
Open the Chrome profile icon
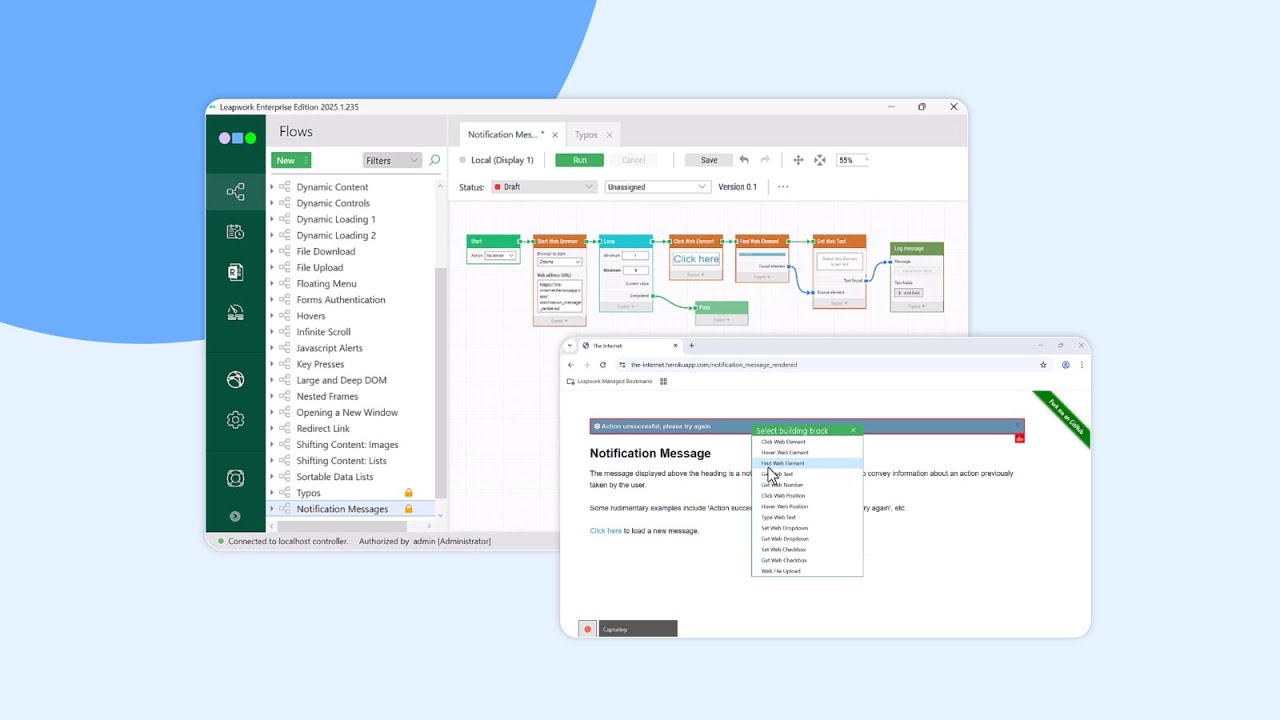[1065, 365]
